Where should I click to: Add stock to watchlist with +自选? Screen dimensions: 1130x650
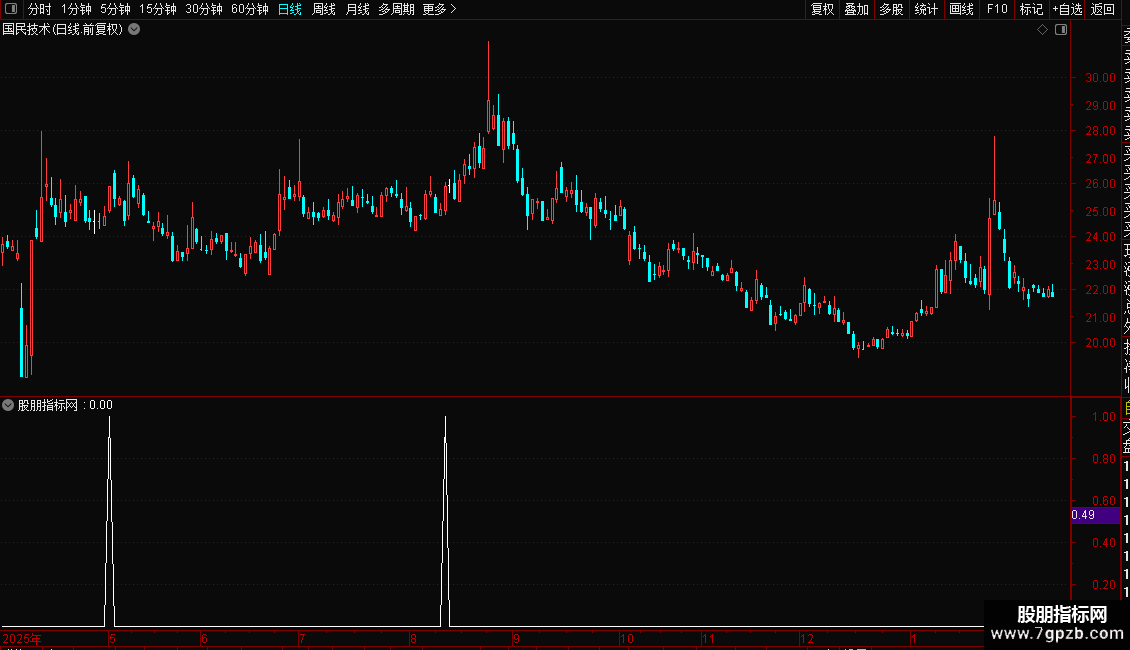coord(1067,9)
